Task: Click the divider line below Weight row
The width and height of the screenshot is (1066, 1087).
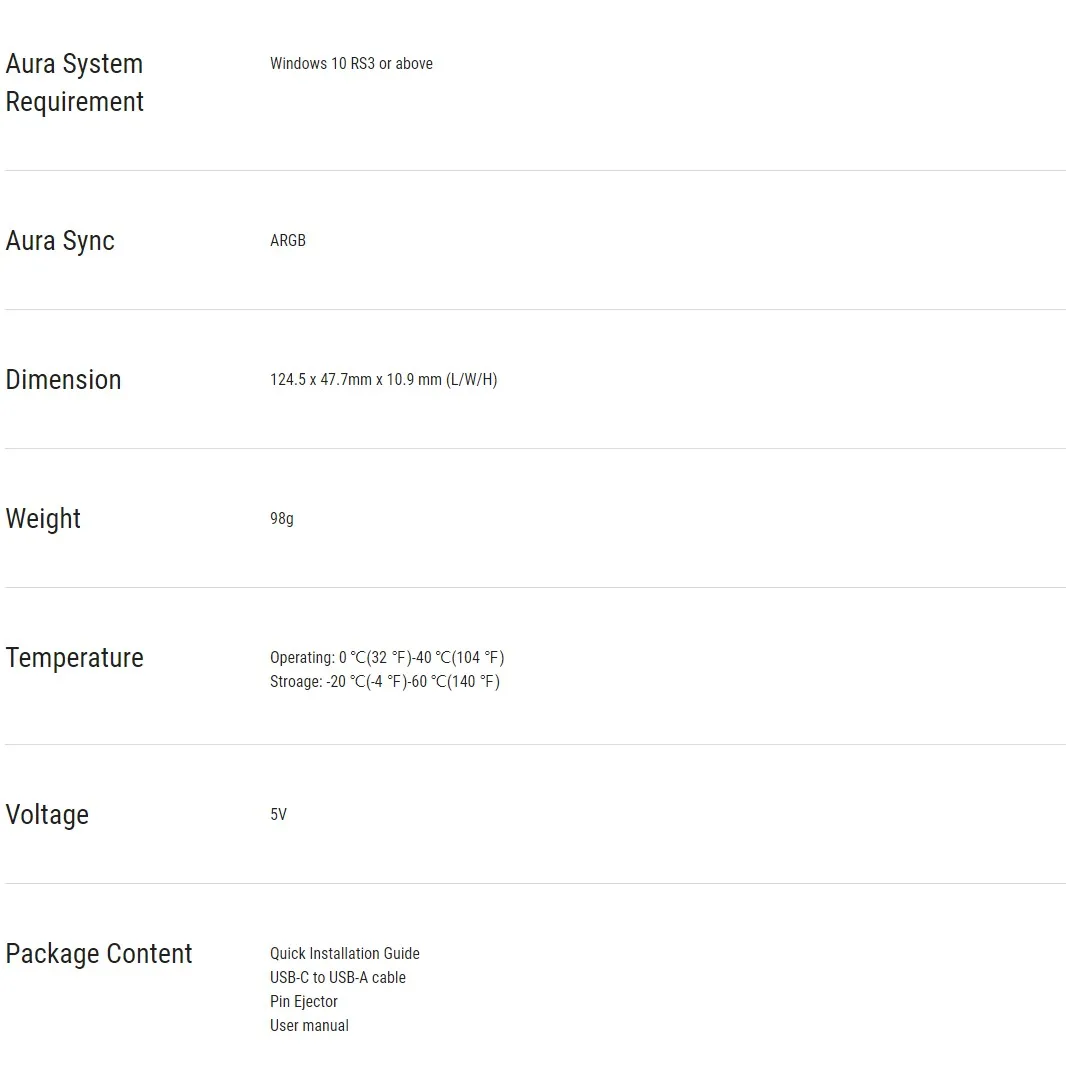Action: click(x=535, y=588)
